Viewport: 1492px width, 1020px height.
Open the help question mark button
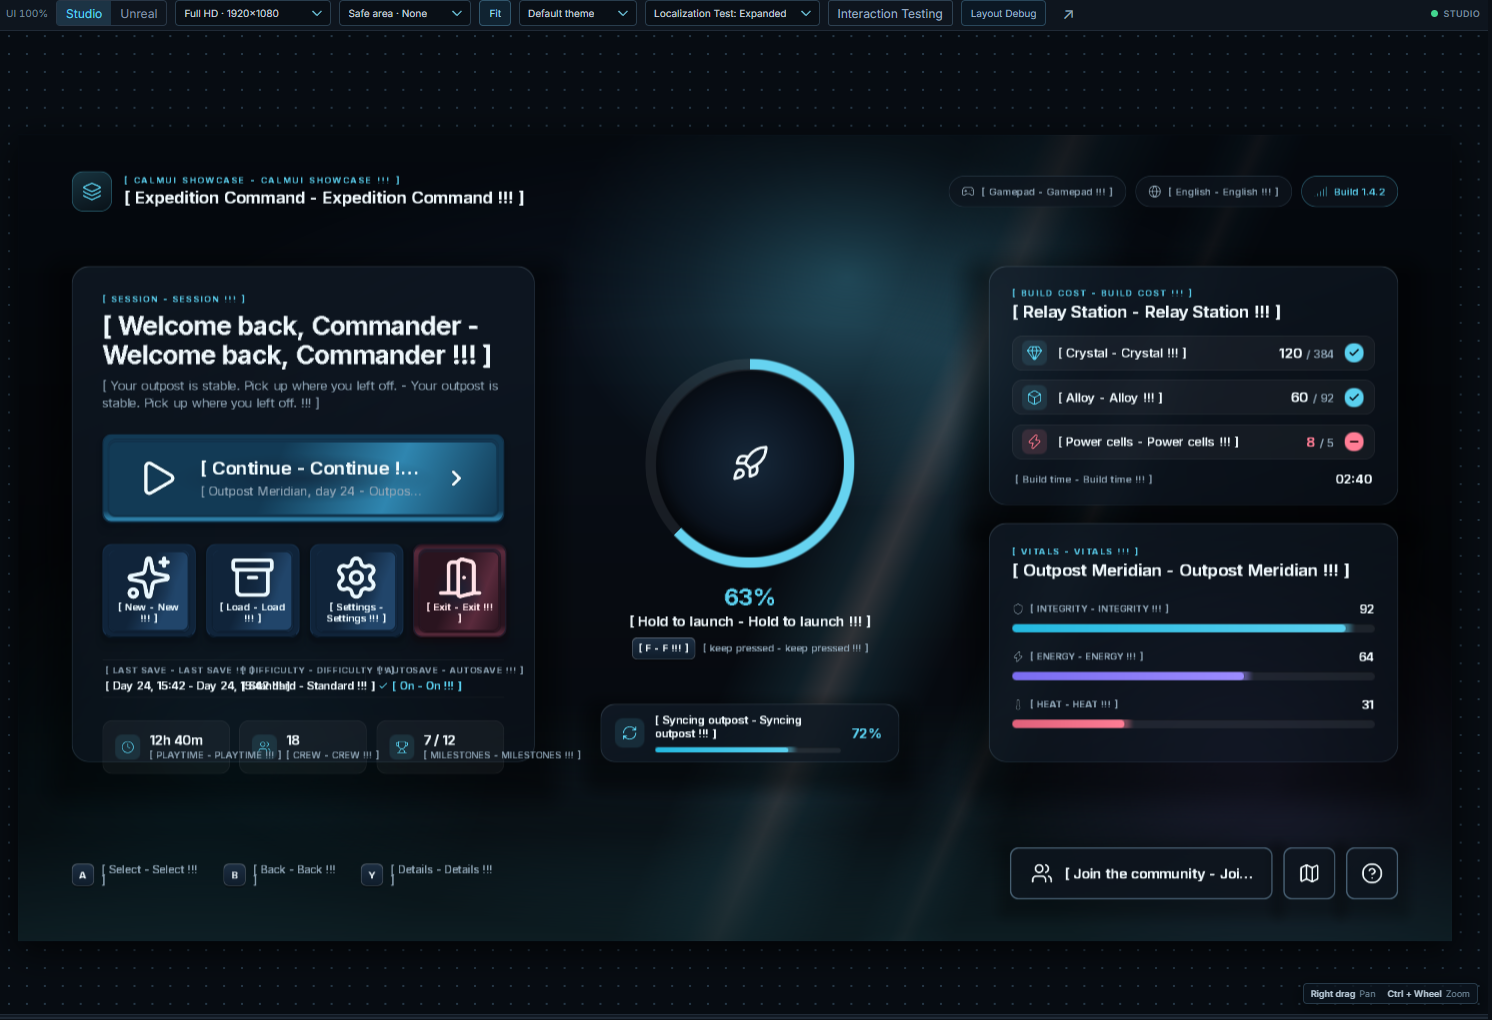point(1372,873)
